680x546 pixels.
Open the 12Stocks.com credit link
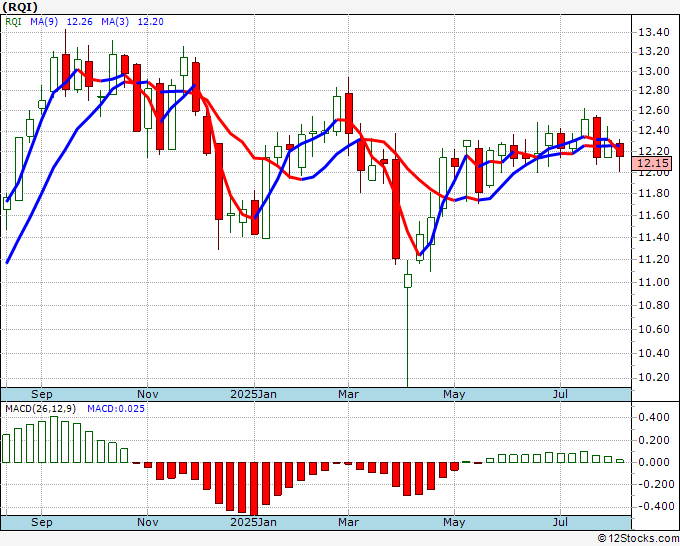(x=638, y=539)
